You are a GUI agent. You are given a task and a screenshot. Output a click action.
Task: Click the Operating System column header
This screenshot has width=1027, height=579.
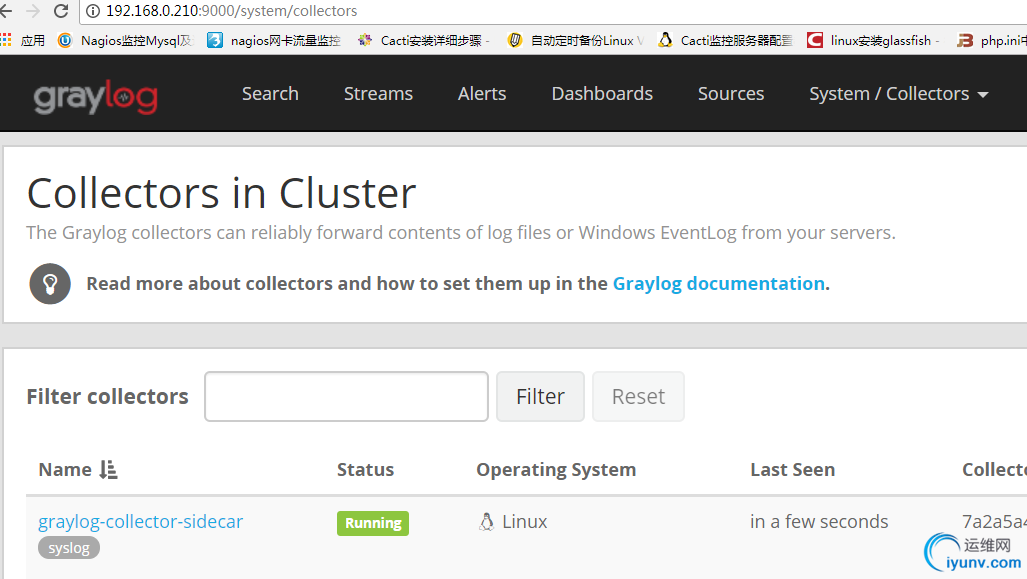click(x=556, y=470)
